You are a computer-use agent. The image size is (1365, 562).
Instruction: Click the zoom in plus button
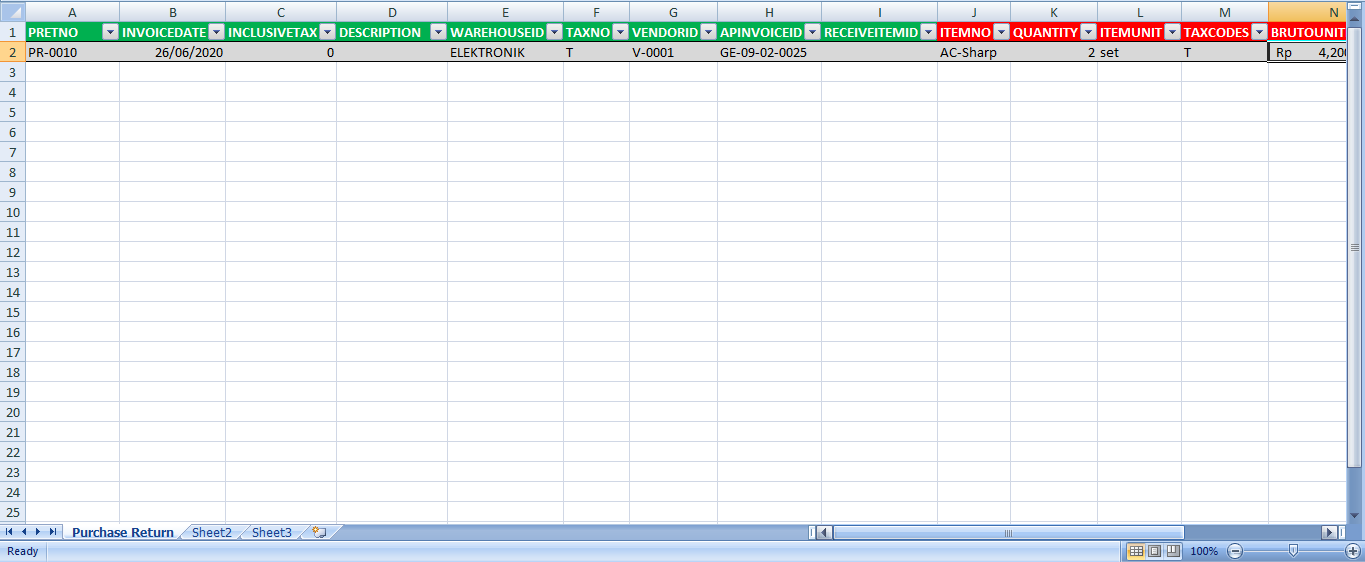(1353, 551)
